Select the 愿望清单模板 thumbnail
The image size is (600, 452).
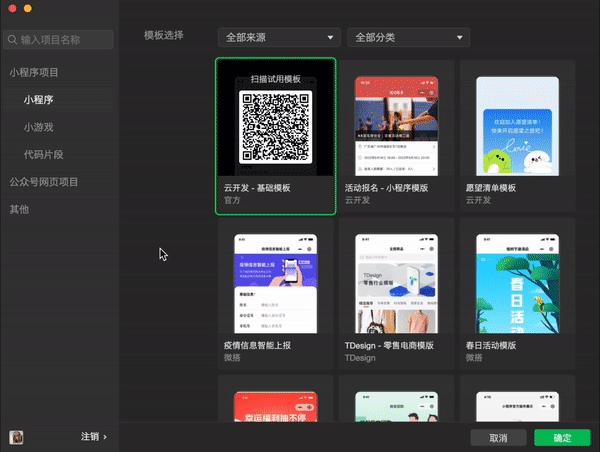point(517,126)
